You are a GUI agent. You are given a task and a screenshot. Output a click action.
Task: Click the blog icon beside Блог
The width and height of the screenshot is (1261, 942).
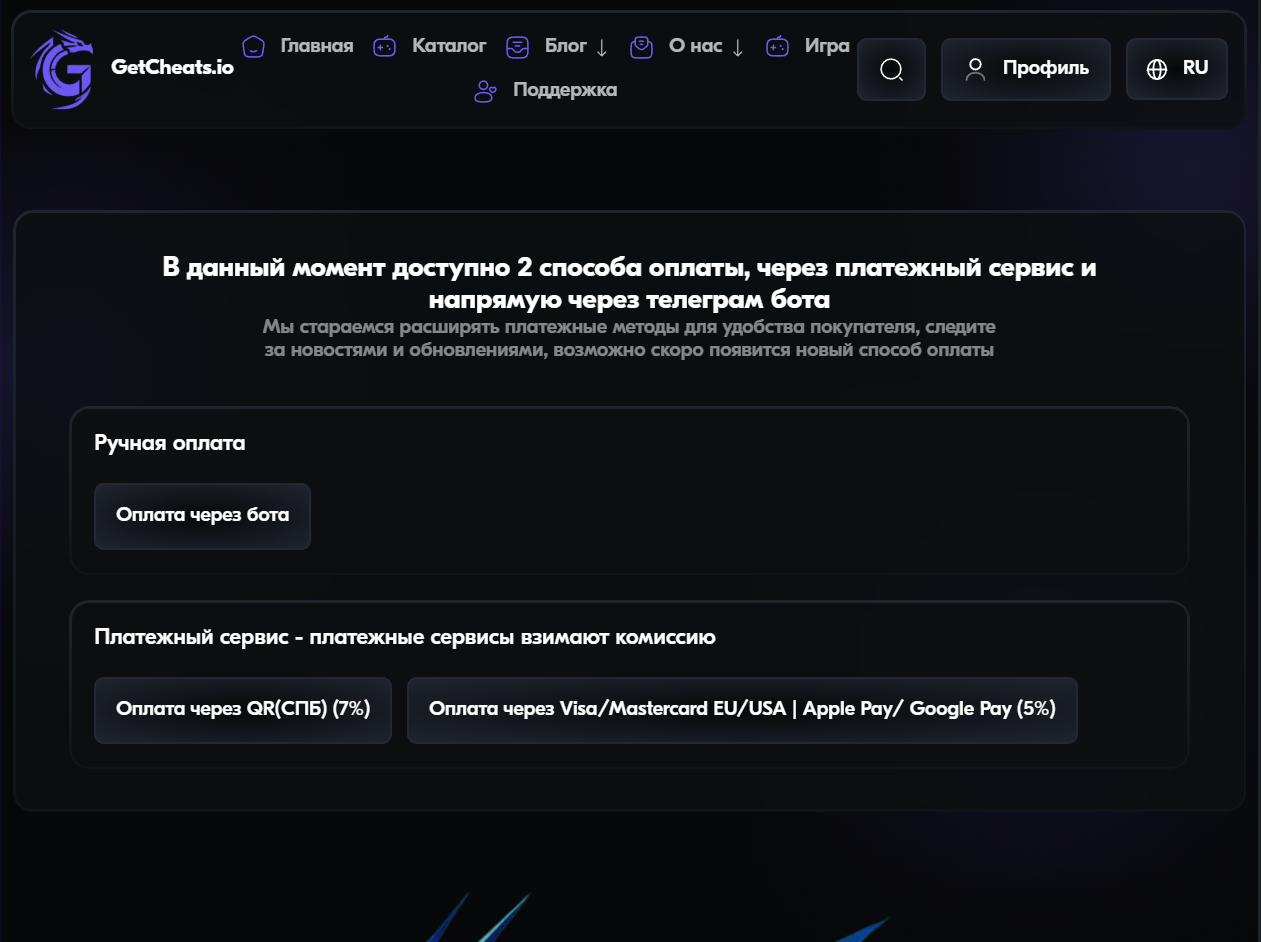coord(518,46)
